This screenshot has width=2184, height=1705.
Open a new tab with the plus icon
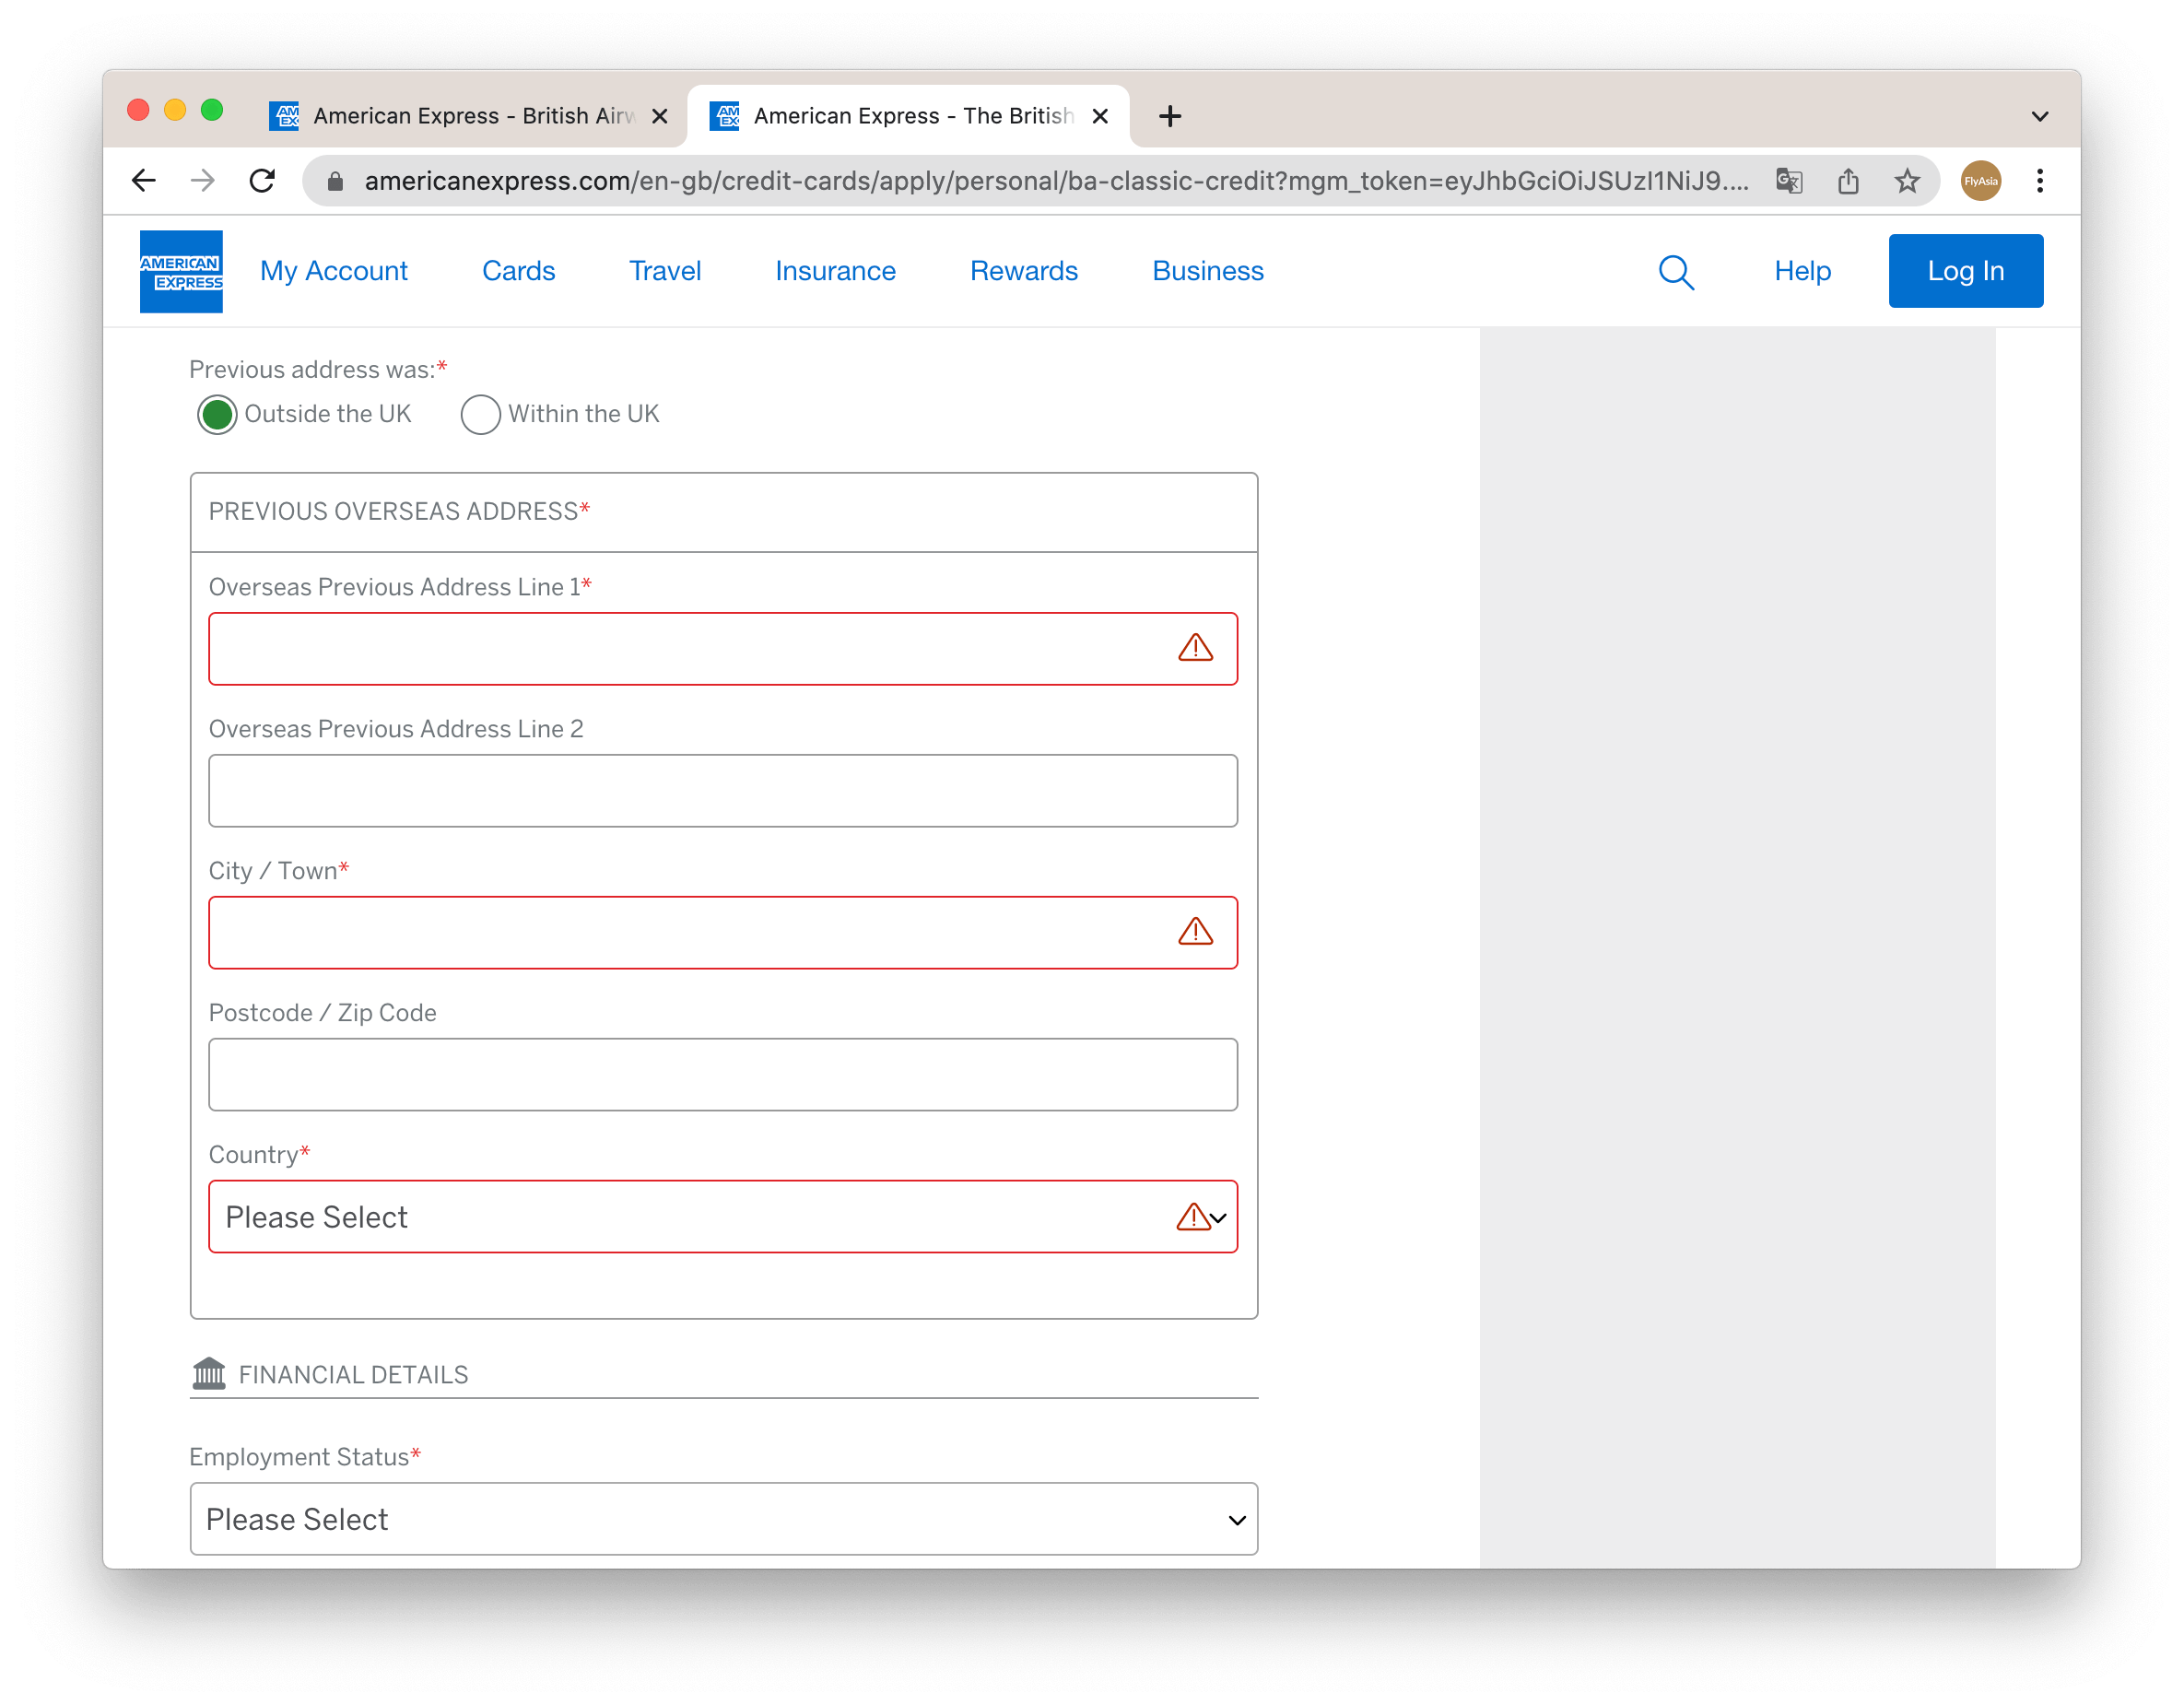coord(1170,116)
